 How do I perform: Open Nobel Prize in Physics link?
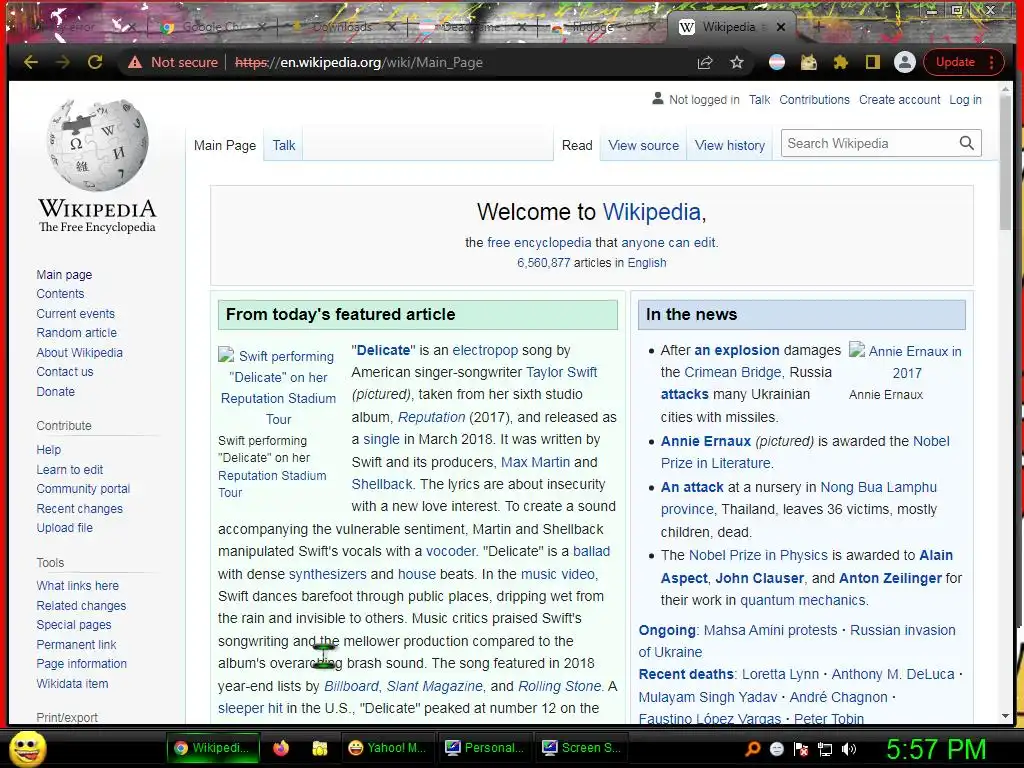pyautogui.click(x=758, y=555)
